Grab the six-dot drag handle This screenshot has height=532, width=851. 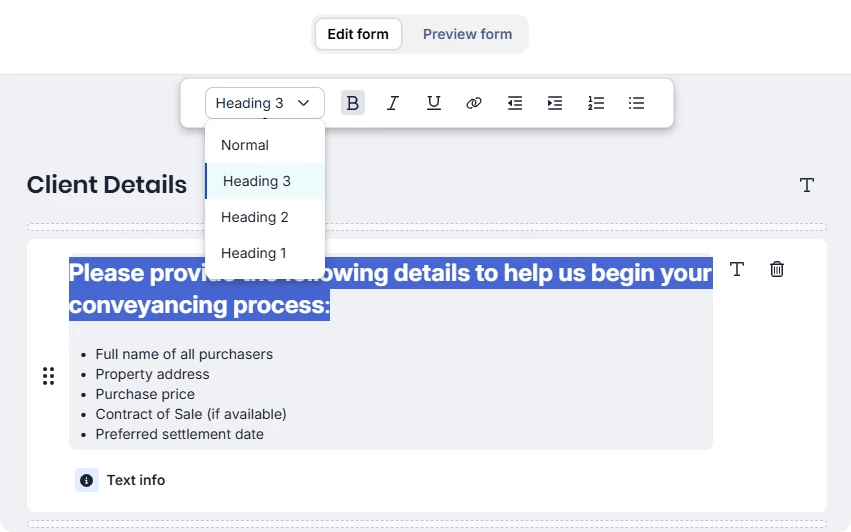pyautogui.click(x=48, y=376)
